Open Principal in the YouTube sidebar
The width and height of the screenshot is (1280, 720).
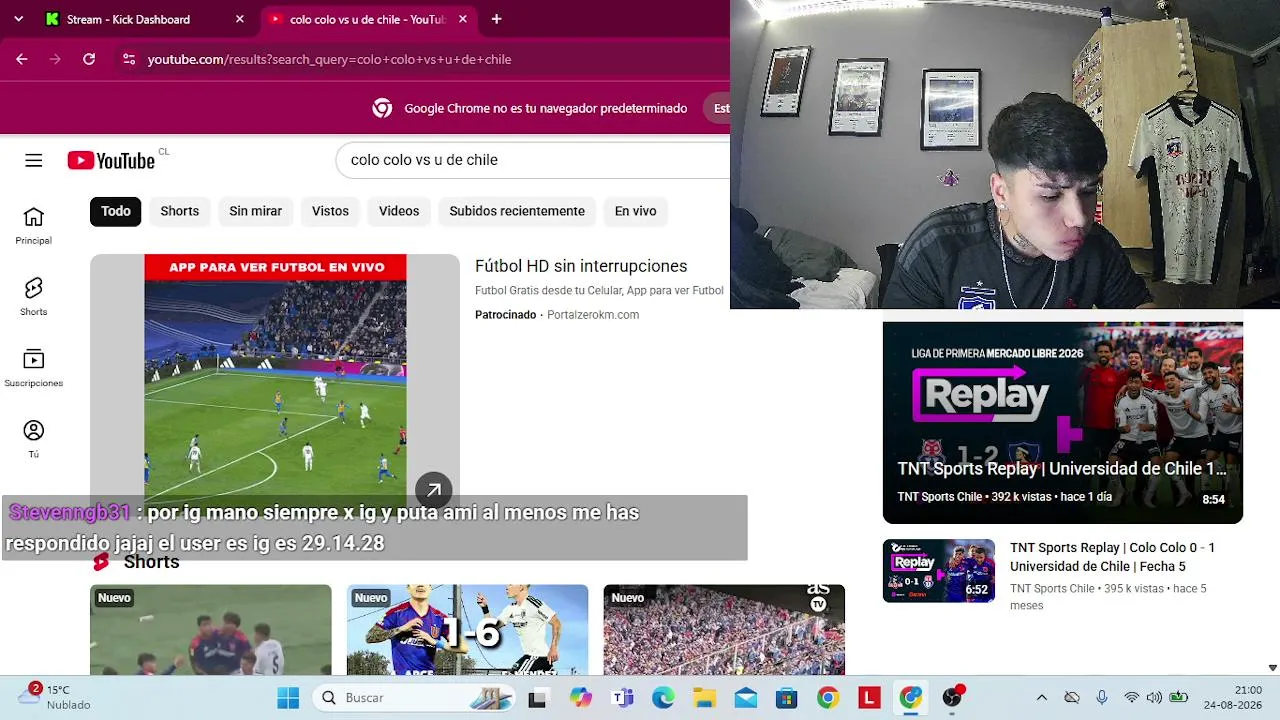pyautogui.click(x=33, y=225)
